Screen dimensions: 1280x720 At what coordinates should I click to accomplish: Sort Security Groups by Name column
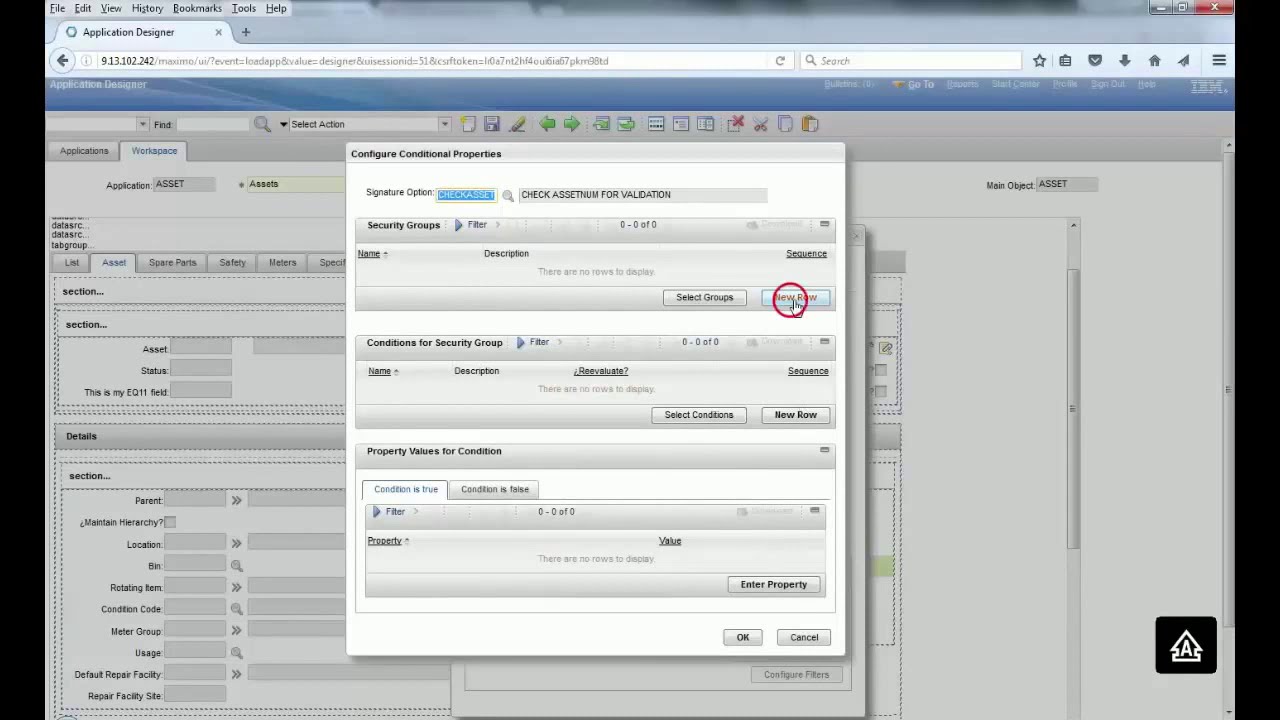point(369,254)
